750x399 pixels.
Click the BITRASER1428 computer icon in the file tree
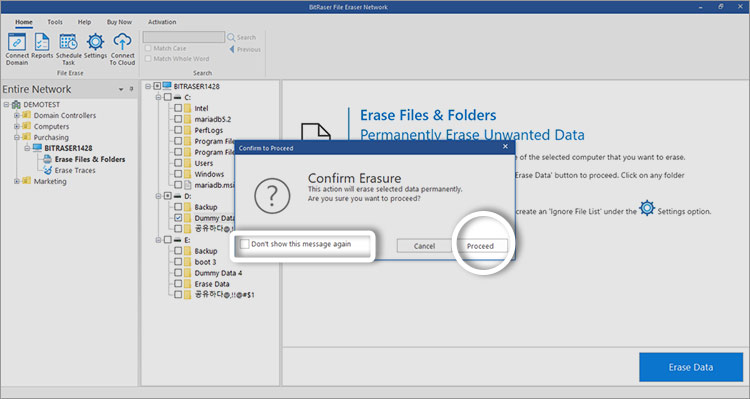tap(167, 86)
